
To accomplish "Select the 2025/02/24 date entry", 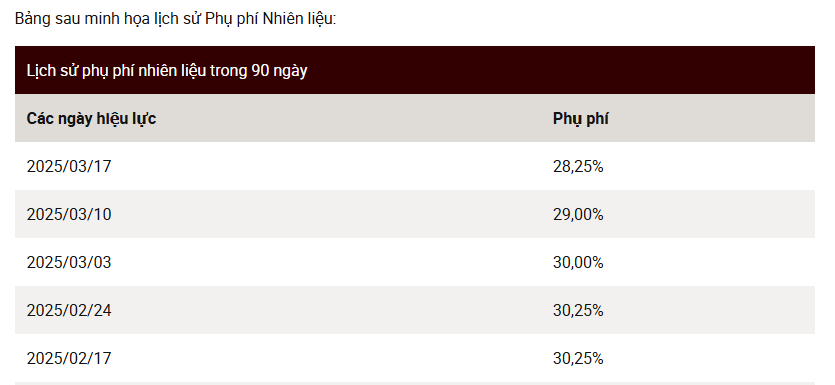I will point(69,310).
